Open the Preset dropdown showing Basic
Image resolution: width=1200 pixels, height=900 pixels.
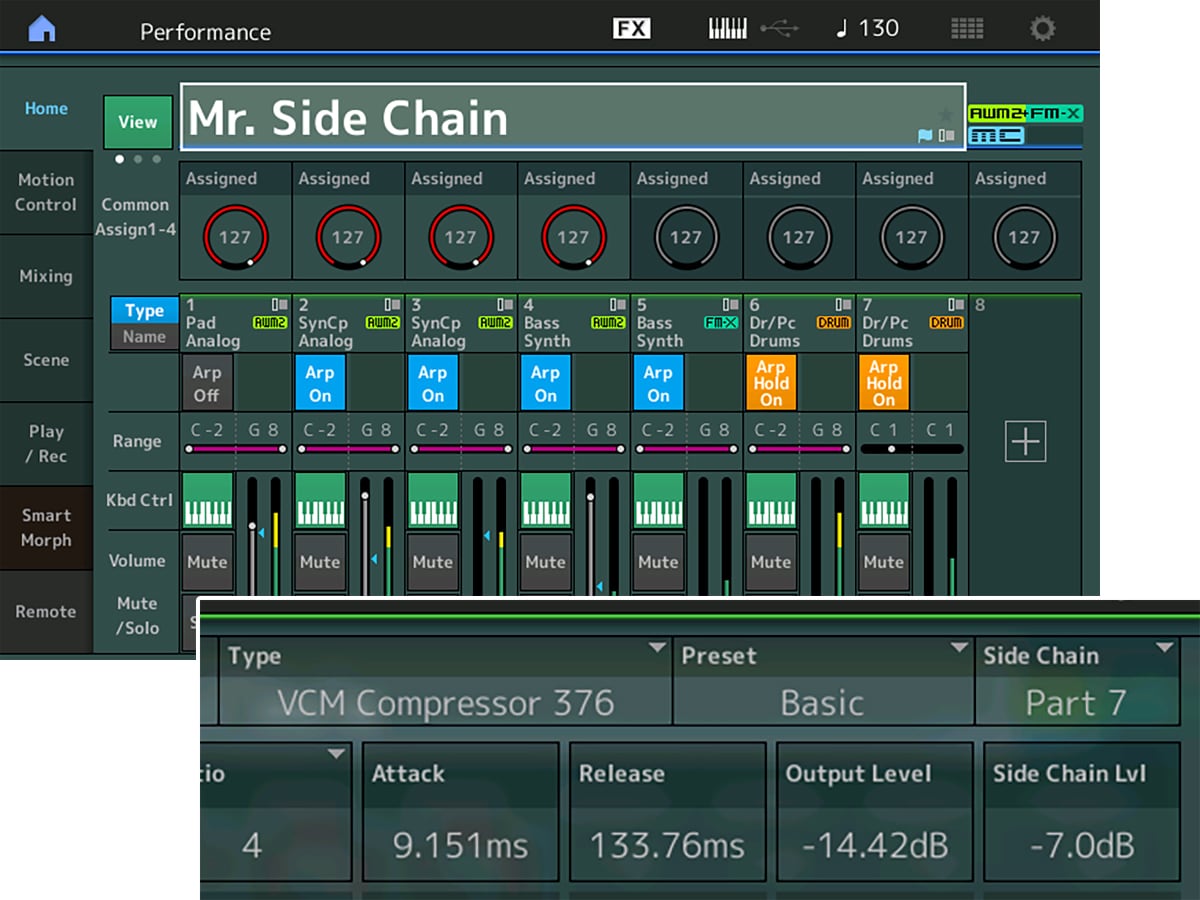[x=822, y=680]
